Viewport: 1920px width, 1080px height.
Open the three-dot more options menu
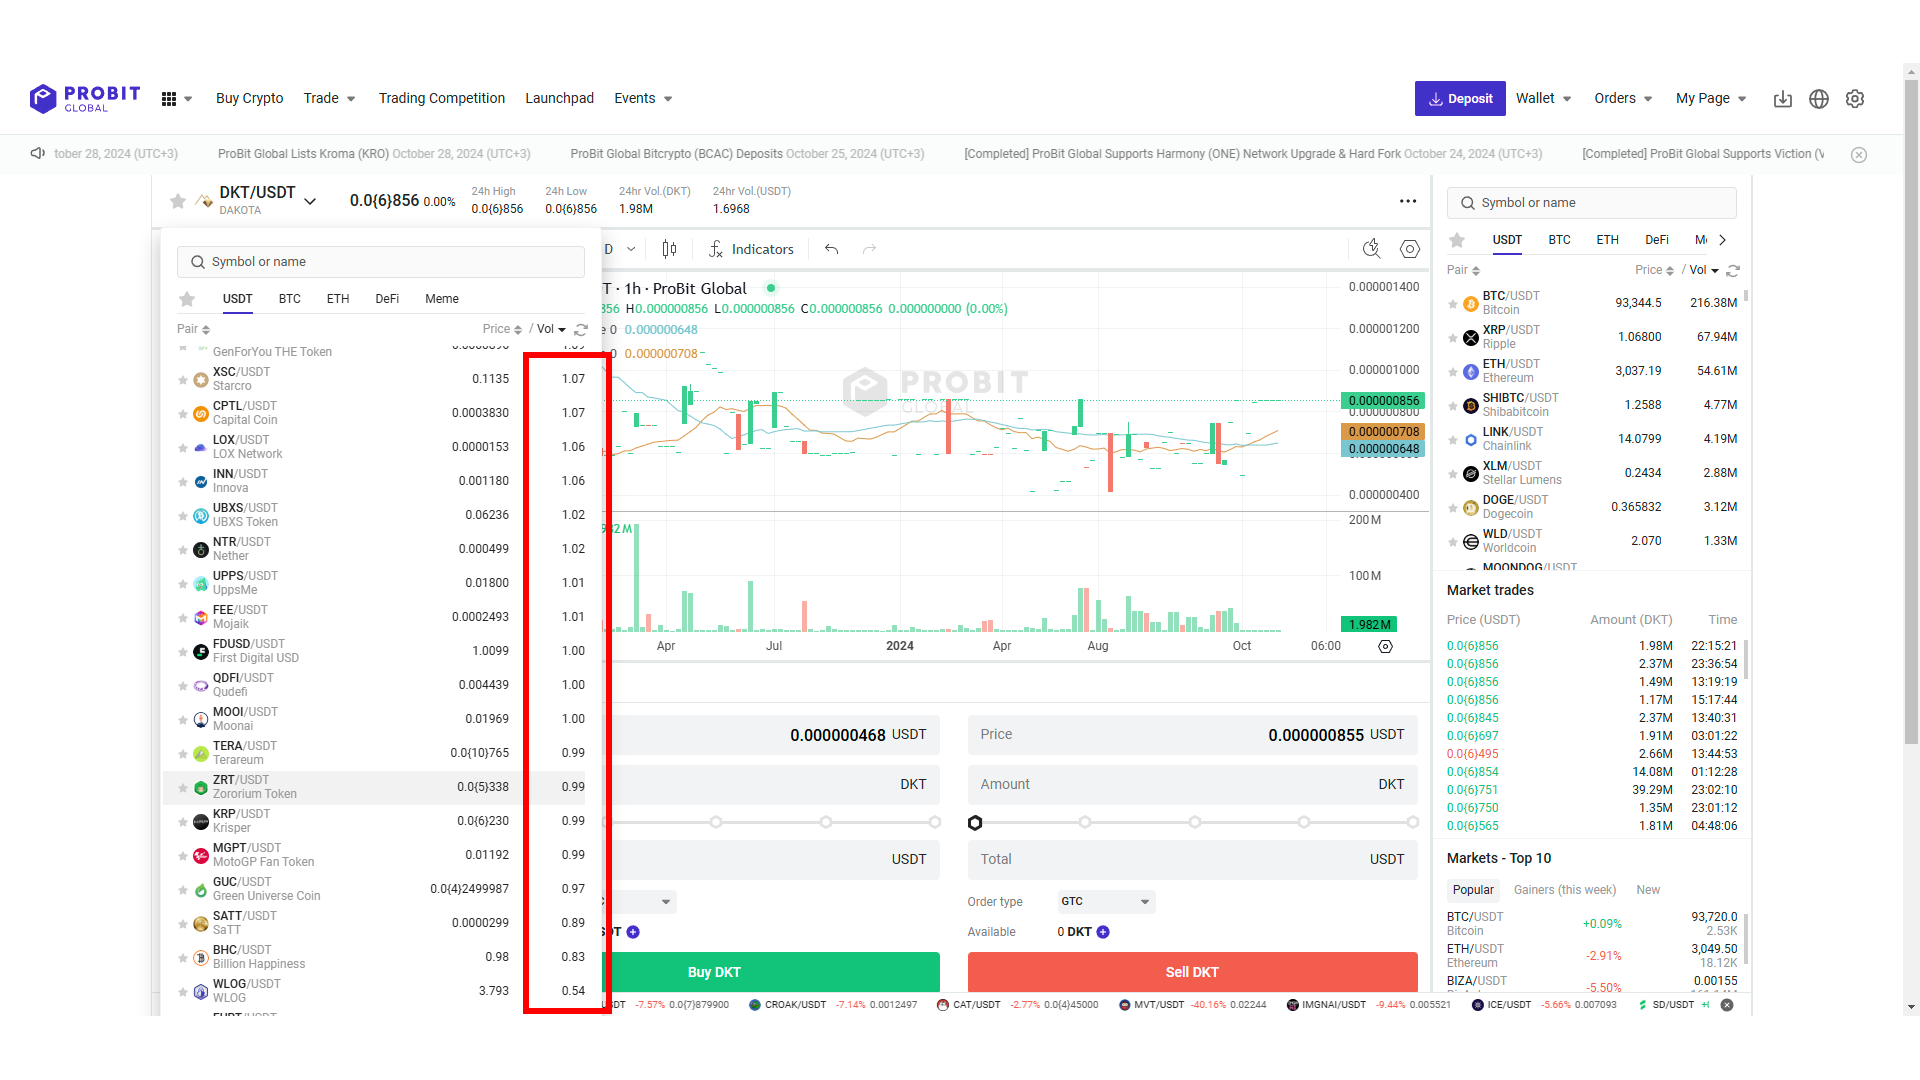pyautogui.click(x=1408, y=201)
